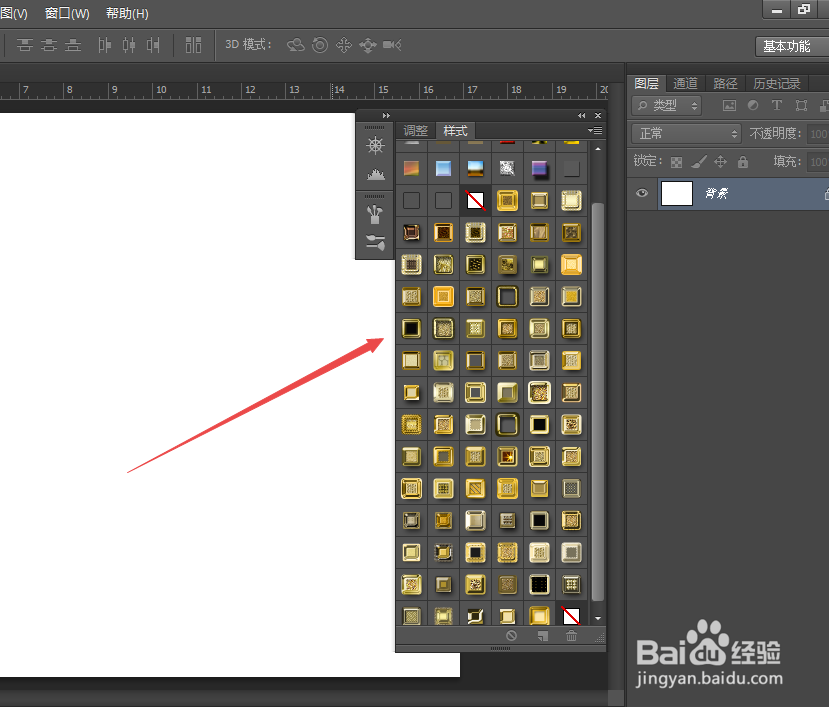Image resolution: width=829 pixels, height=707 pixels.
Task: Click the 填充 fill value field
Action: pyautogui.click(x=818, y=162)
